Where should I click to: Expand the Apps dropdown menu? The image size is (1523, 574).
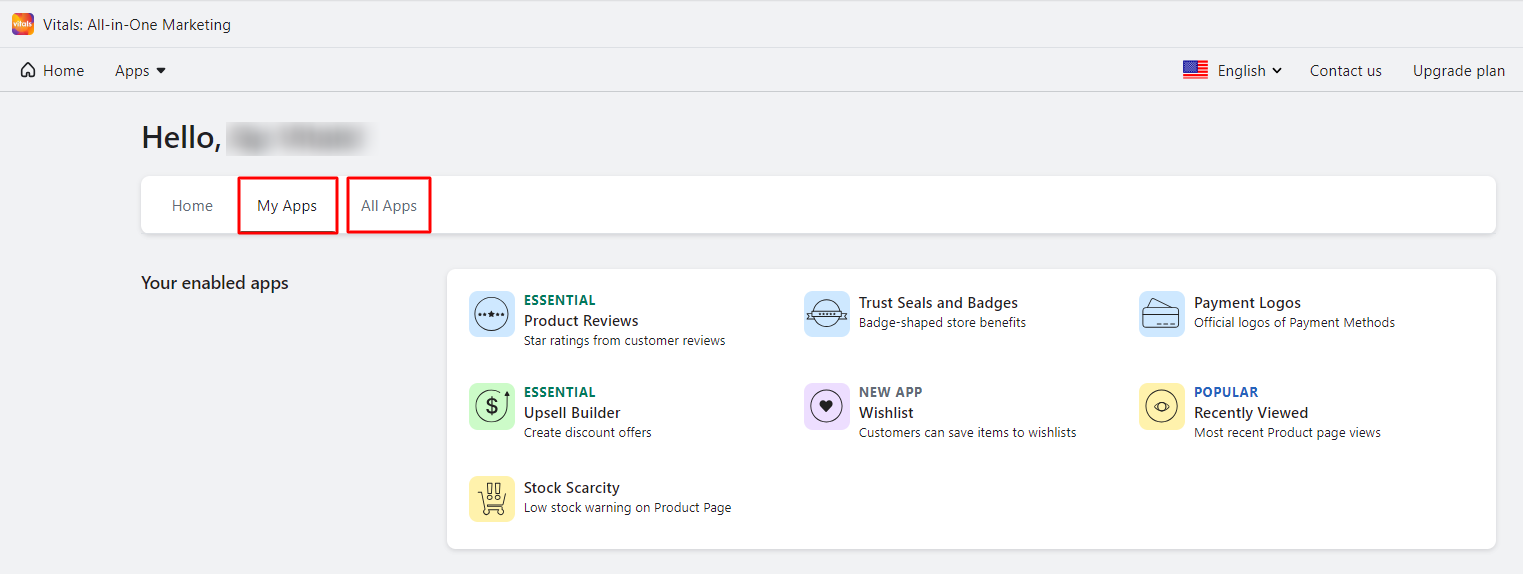pyautogui.click(x=140, y=70)
